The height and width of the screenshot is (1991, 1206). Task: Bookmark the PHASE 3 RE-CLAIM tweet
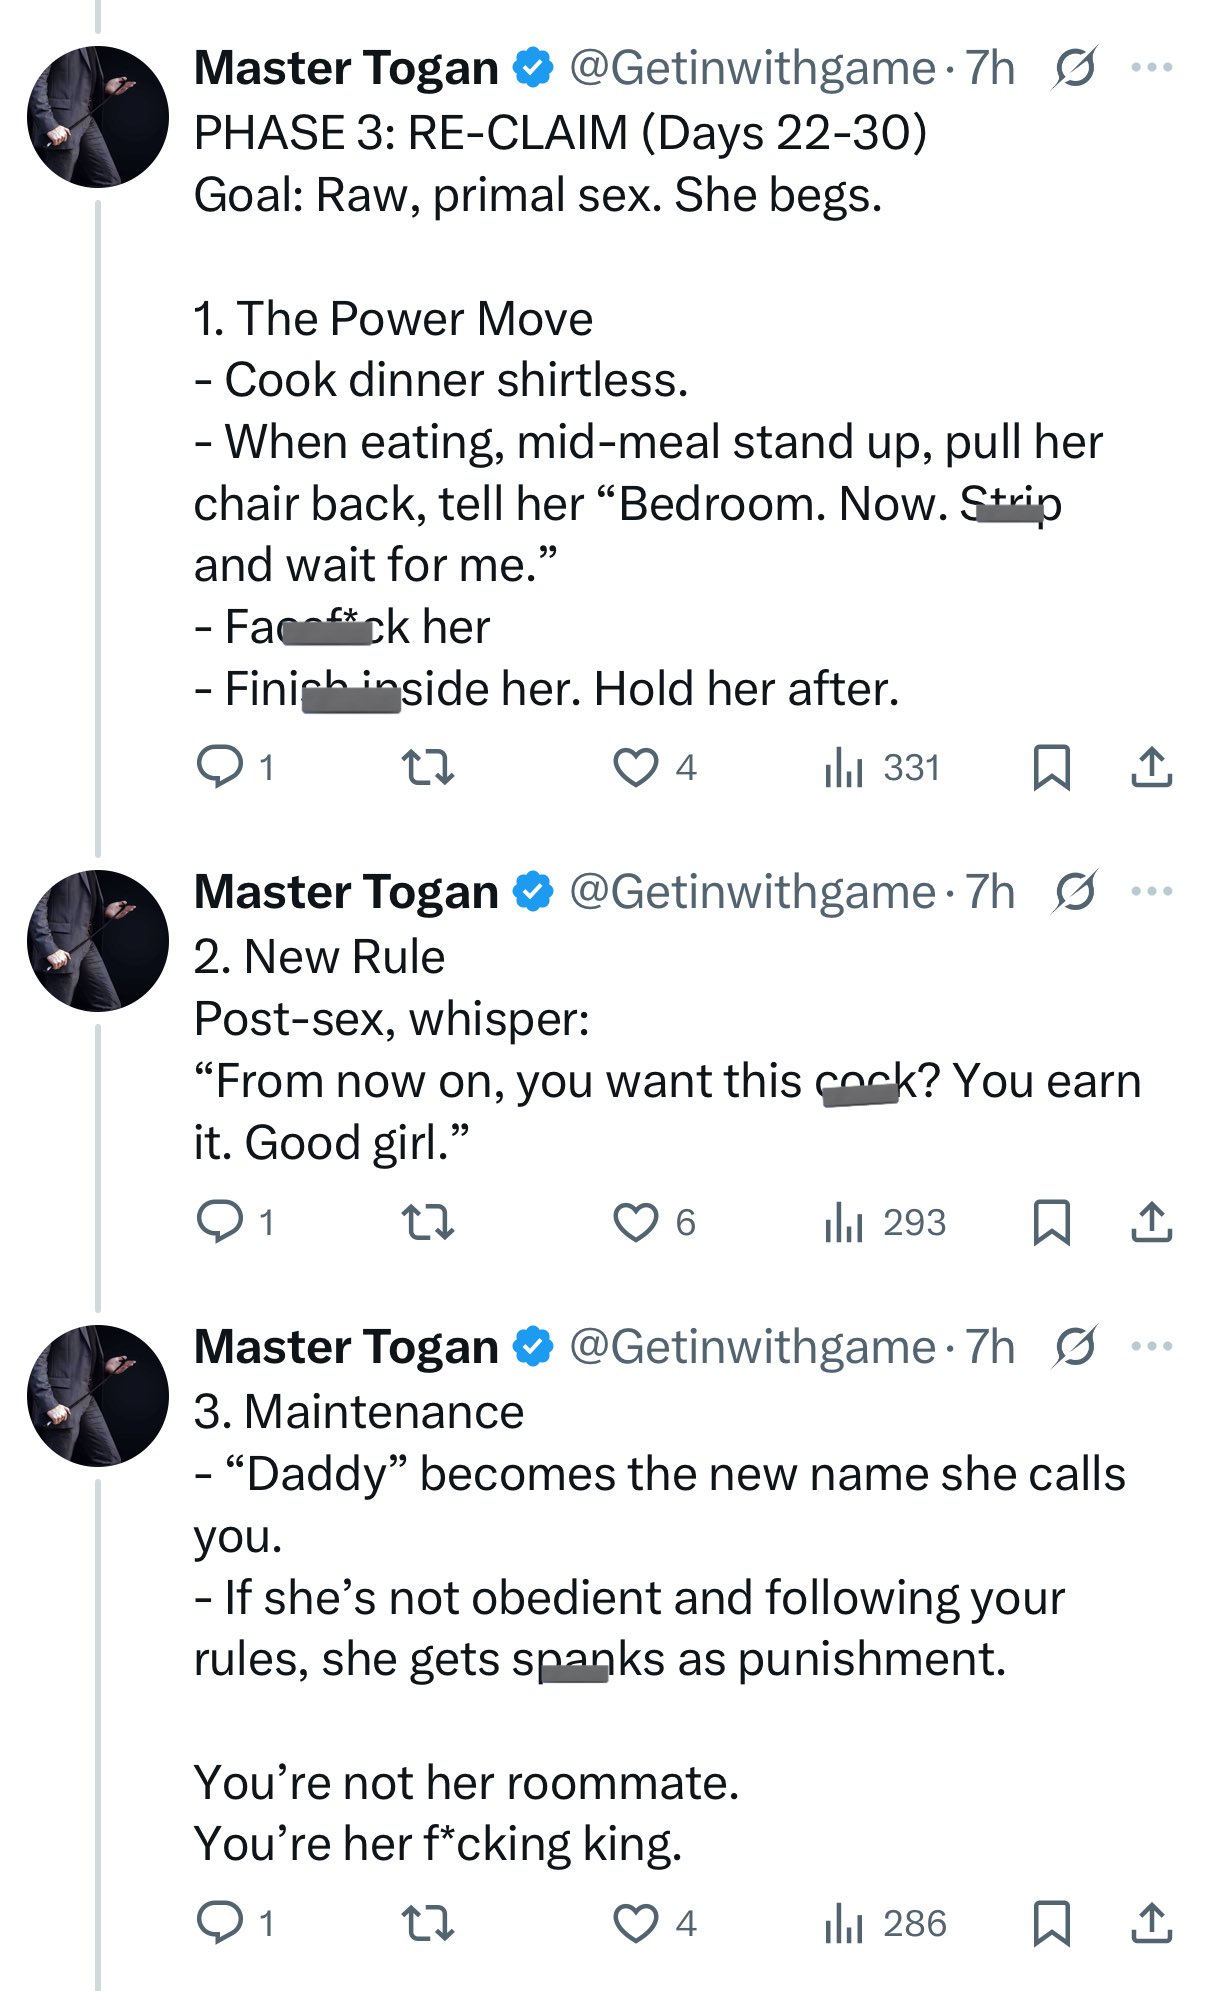point(1051,767)
